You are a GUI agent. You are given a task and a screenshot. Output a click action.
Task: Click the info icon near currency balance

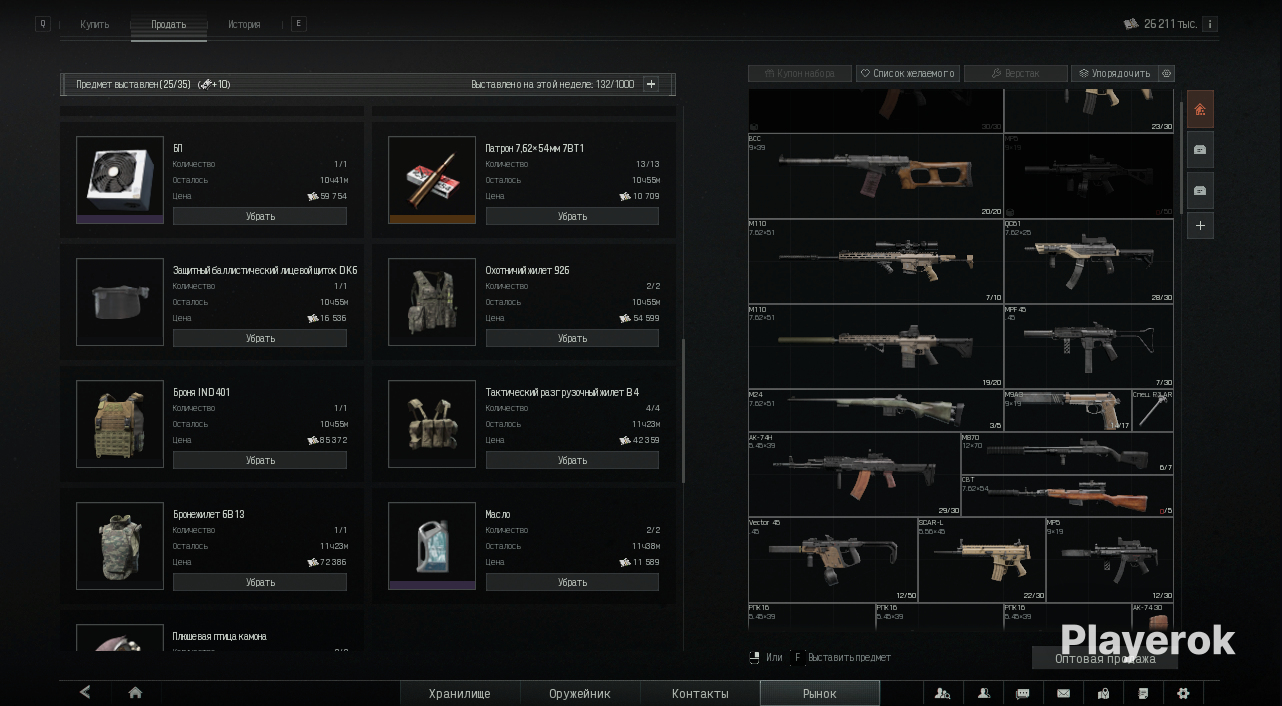(1210, 24)
